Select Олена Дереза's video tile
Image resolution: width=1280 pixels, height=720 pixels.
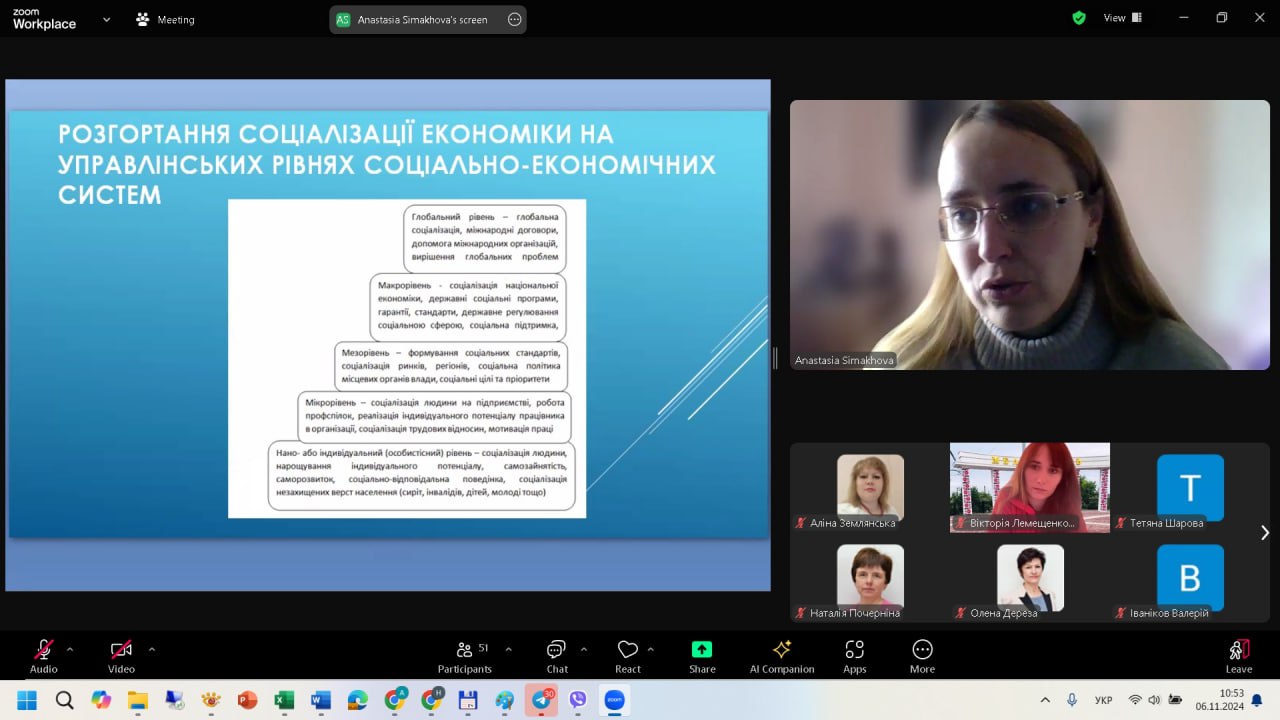(1030, 578)
